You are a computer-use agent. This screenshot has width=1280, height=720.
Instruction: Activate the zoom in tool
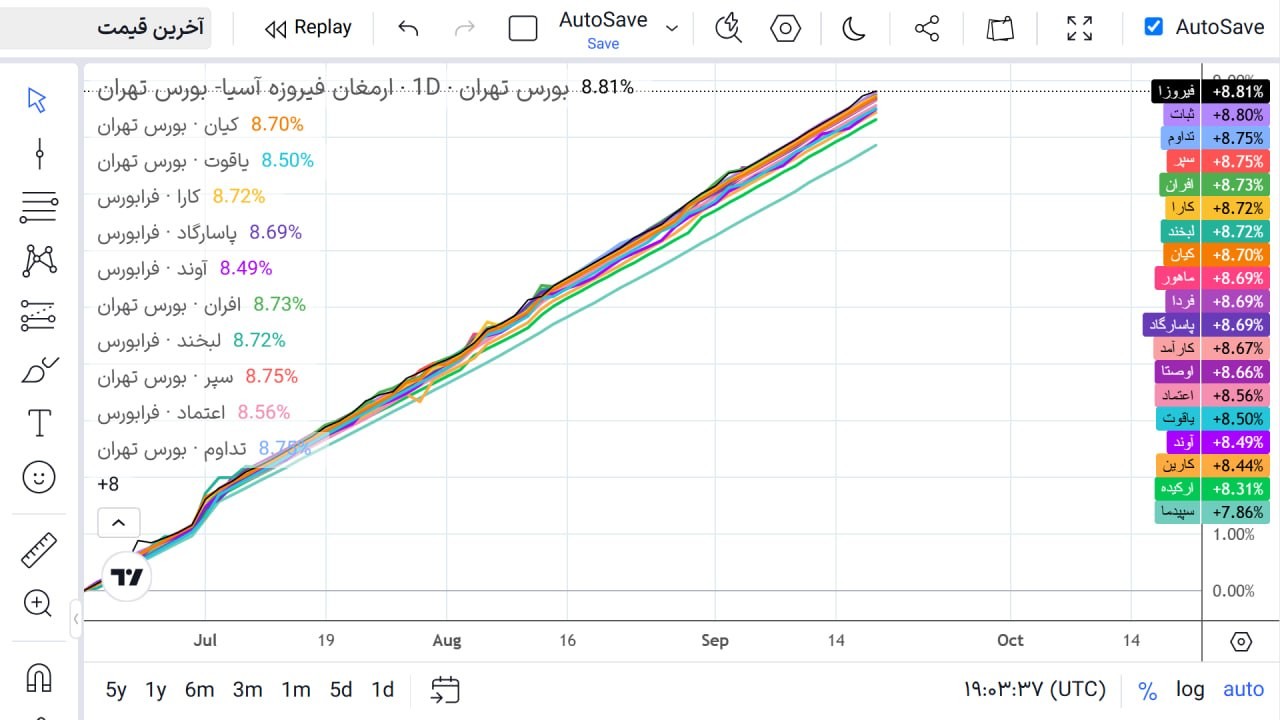pyautogui.click(x=38, y=603)
